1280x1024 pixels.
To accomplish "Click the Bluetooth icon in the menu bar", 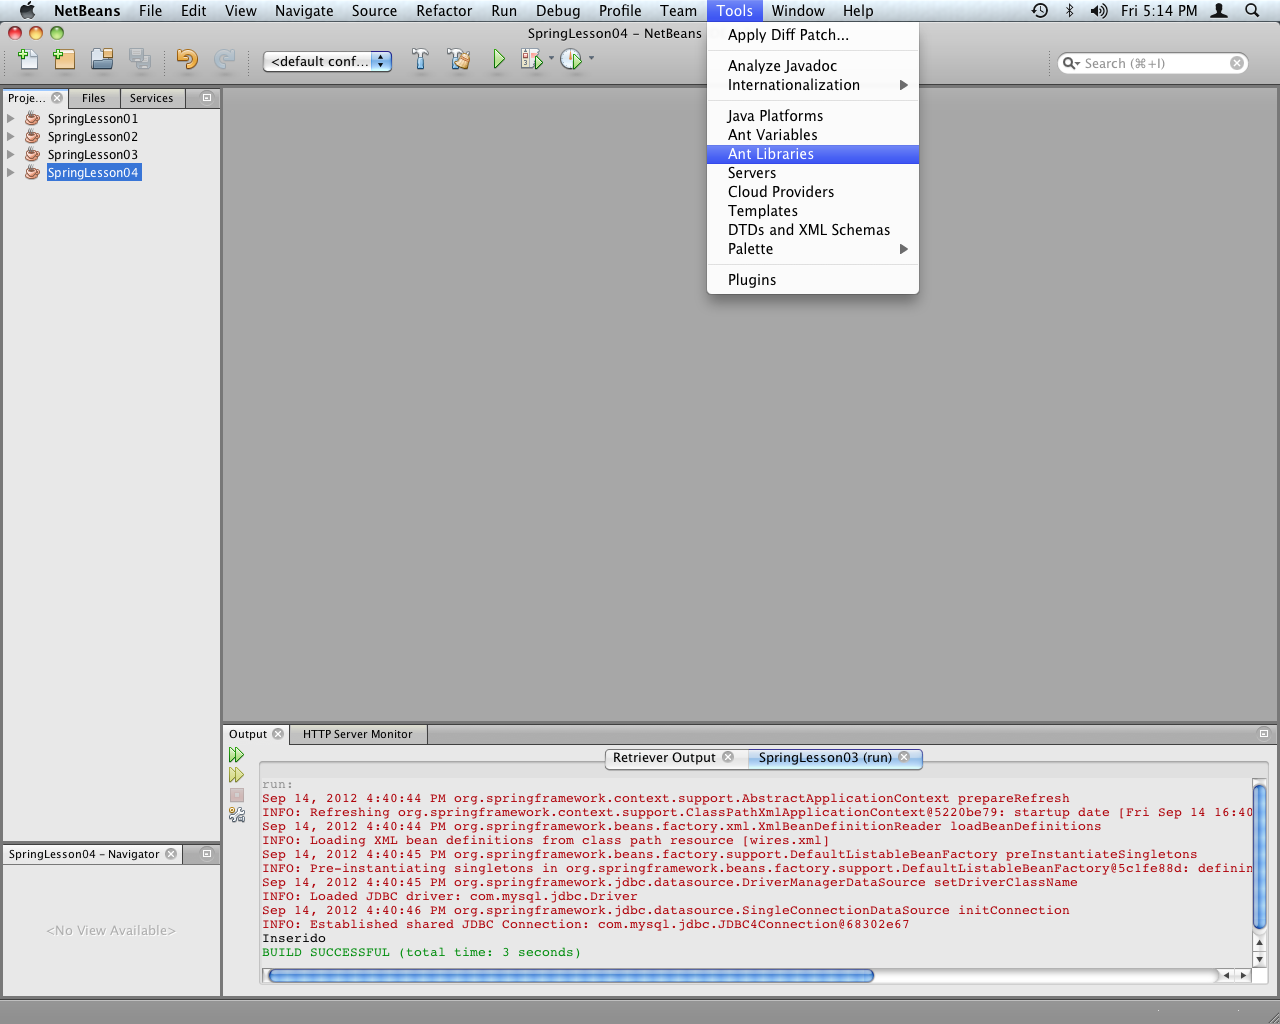I will click(1069, 10).
